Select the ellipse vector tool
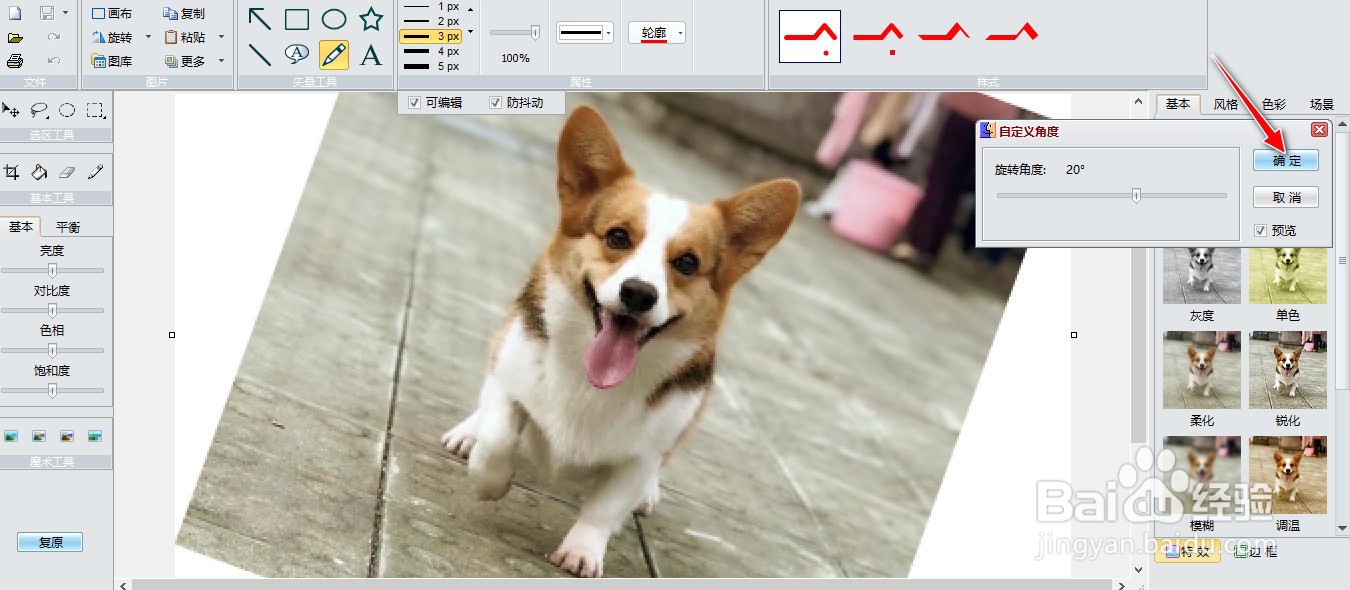Image resolution: width=1350 pixels, height=590 pixels. tap(334, 19)
